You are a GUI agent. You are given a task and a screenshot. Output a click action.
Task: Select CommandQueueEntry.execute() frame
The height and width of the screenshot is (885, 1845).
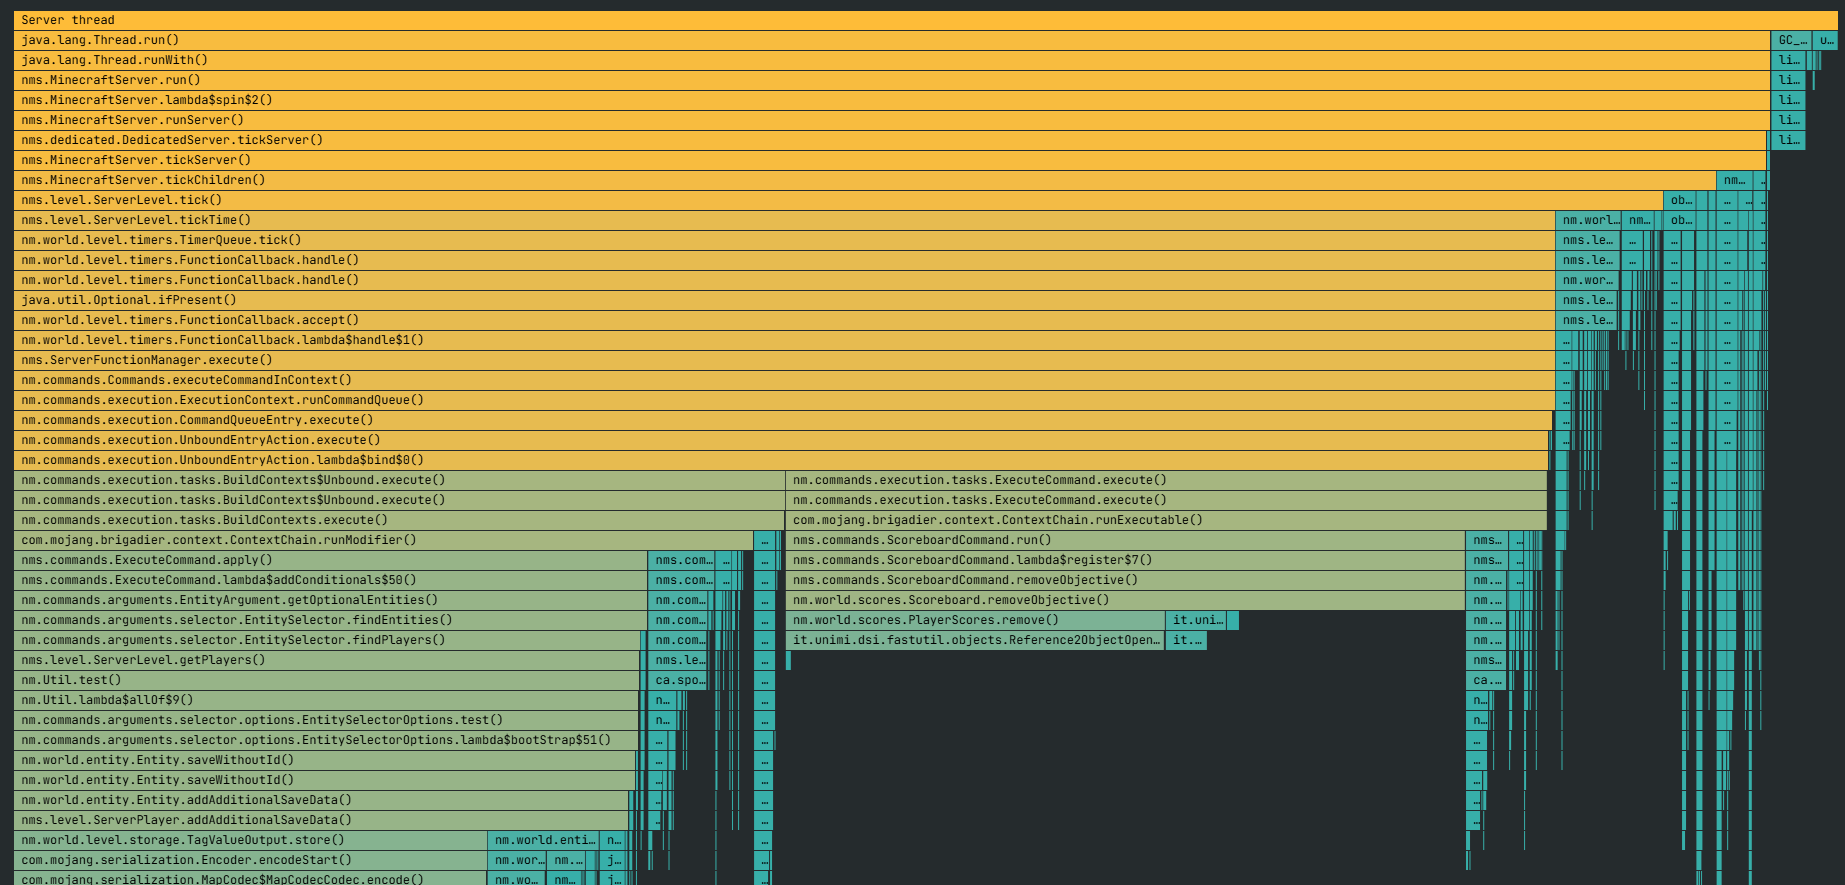click(x=783, y=420)
